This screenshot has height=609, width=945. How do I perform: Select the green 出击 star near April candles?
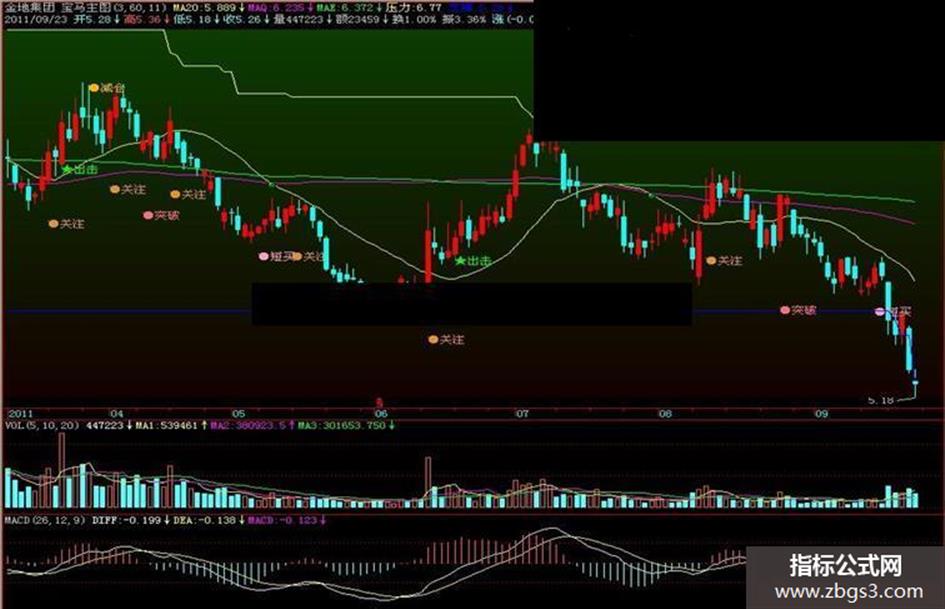click(80, 170)
